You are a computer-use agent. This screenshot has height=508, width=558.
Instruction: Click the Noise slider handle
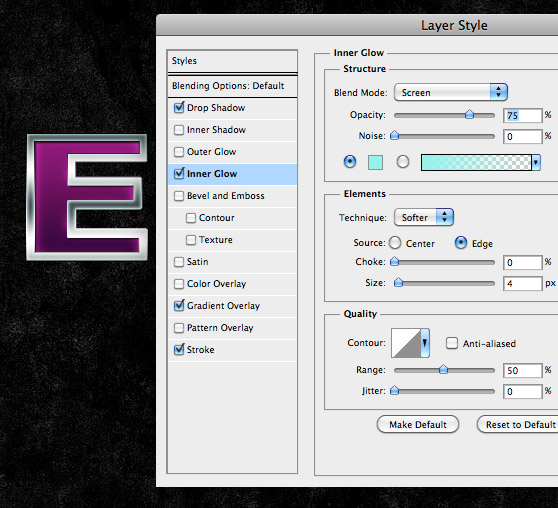click(x=394, y=135)
